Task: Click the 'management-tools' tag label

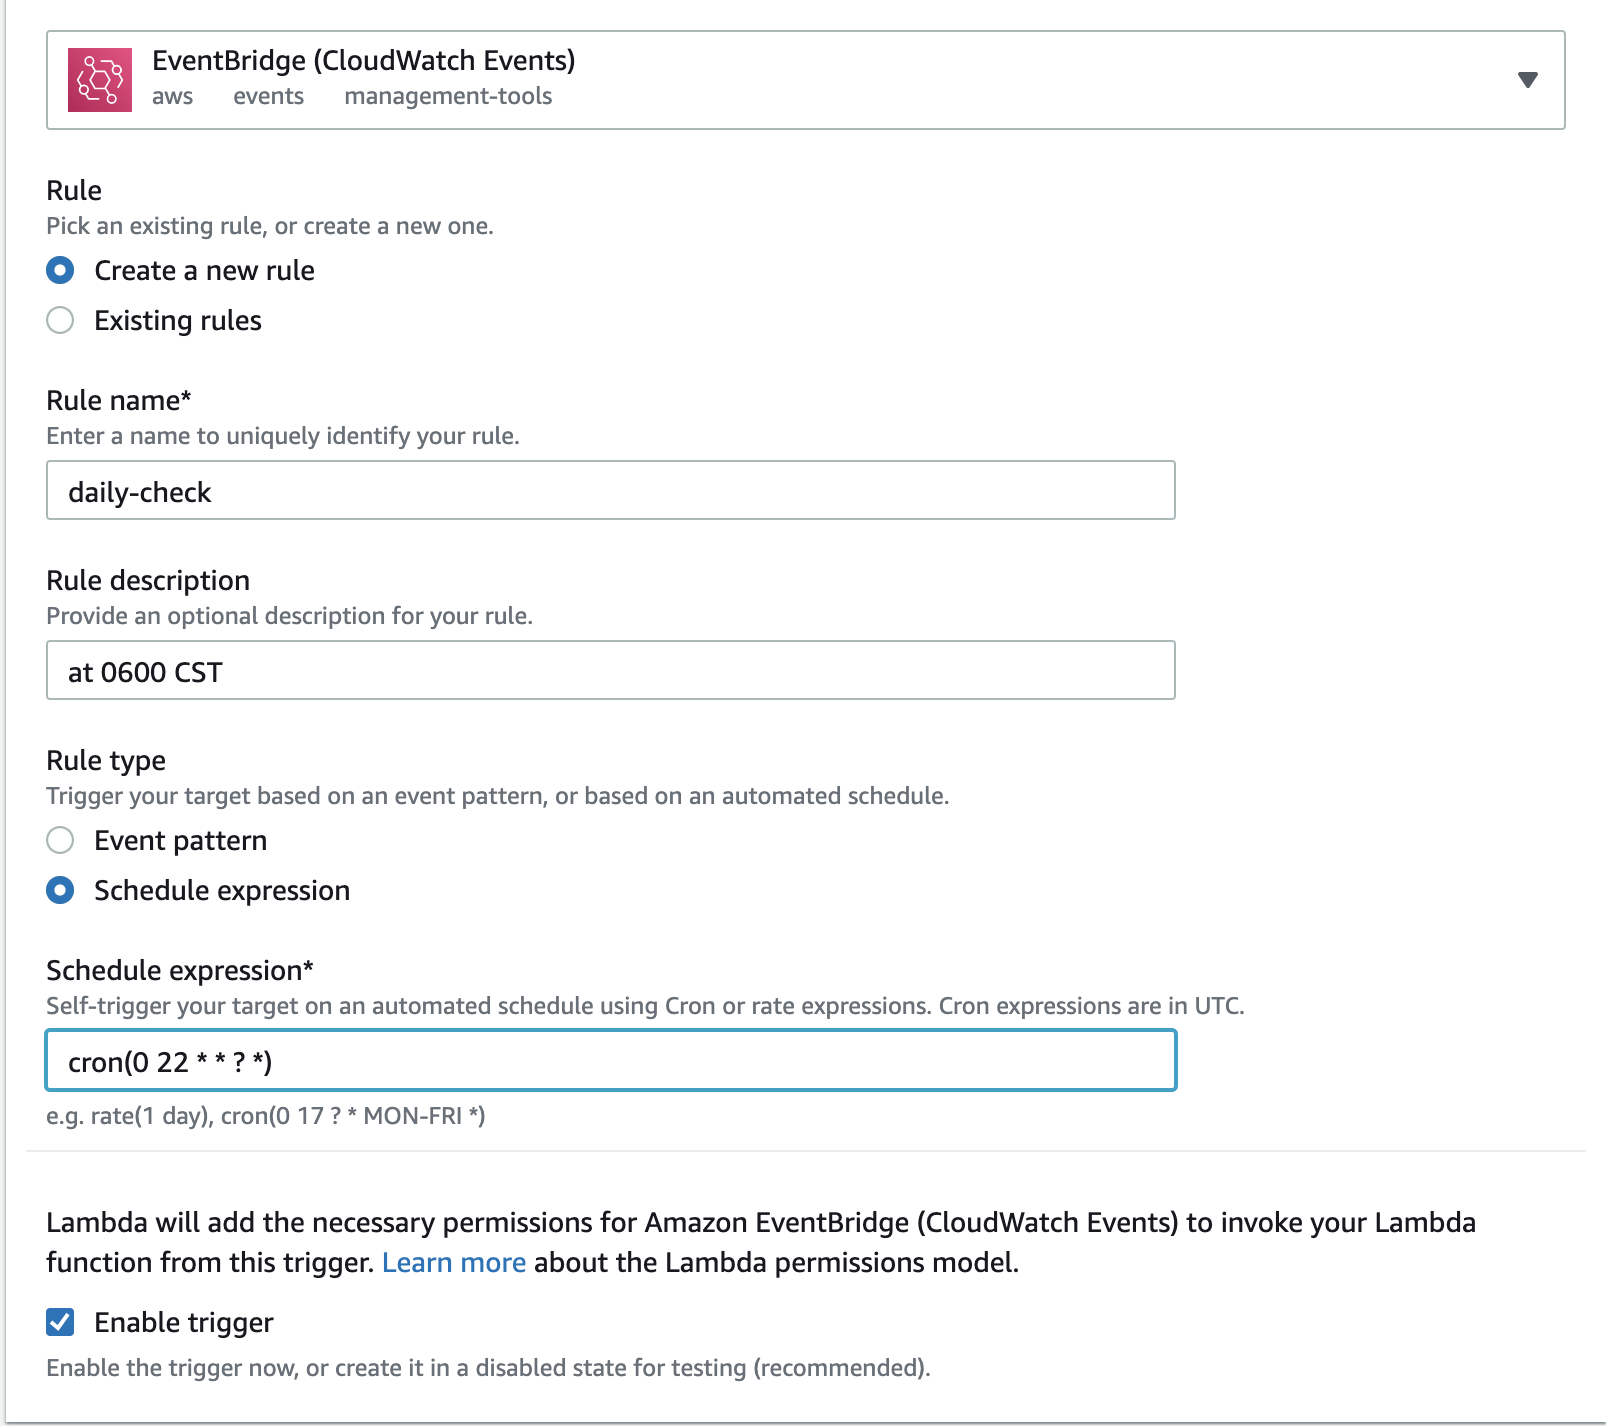Action: 448,96
